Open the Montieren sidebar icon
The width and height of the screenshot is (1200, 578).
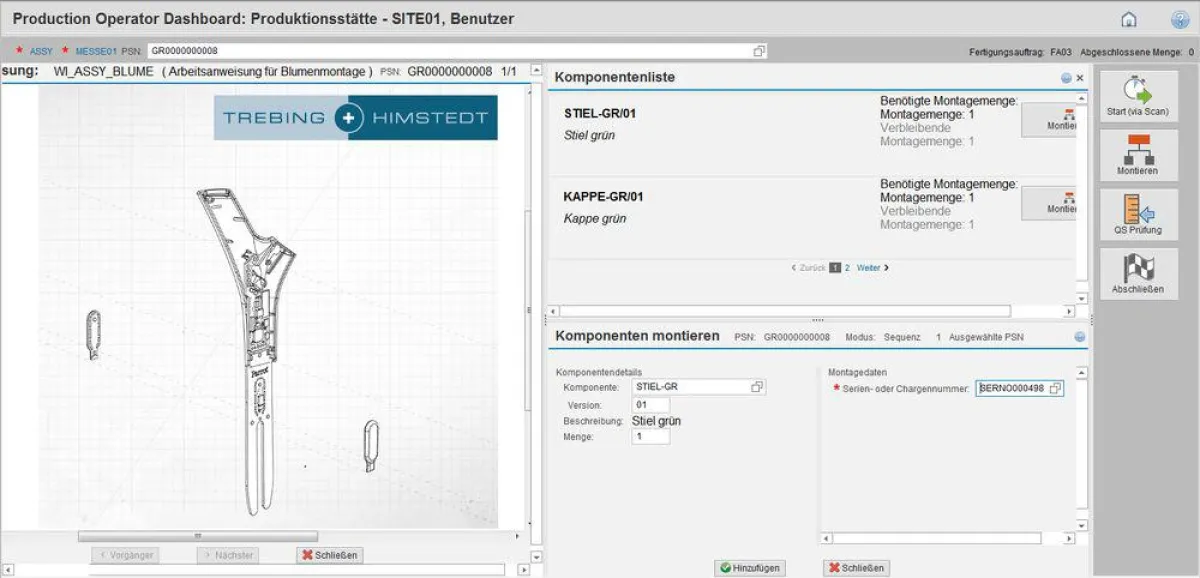[x=1139, y=155]
